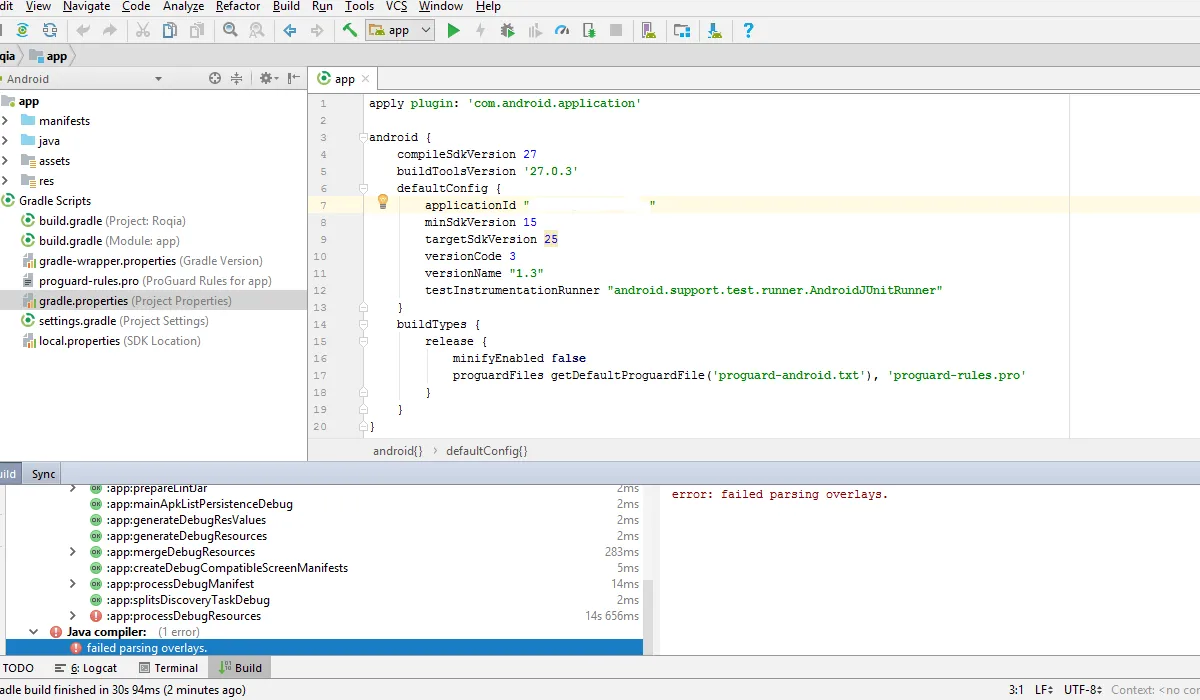The height and width of the screenshot is (700, 1200).
Task: Open the project panel gear settings
Action: coord(267,79)
